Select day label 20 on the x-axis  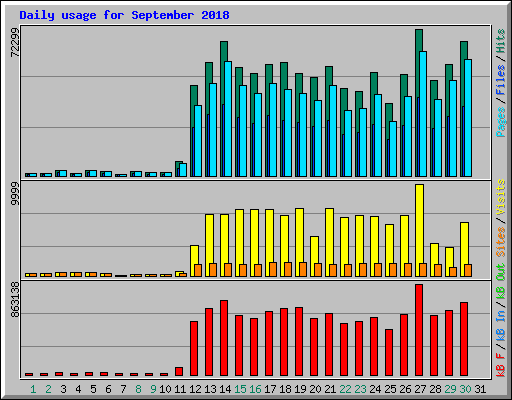pyautogui.click(x=315, y=389)
